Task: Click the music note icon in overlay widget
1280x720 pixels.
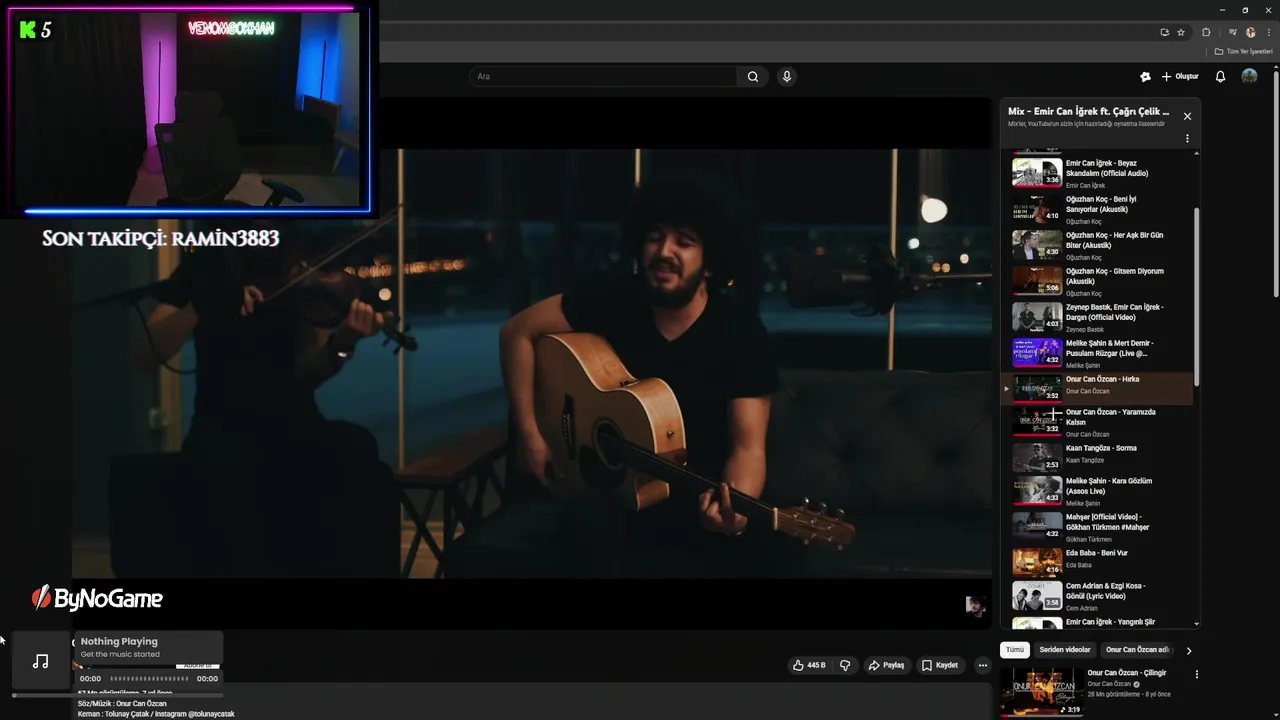Action: tap(40, 661)
